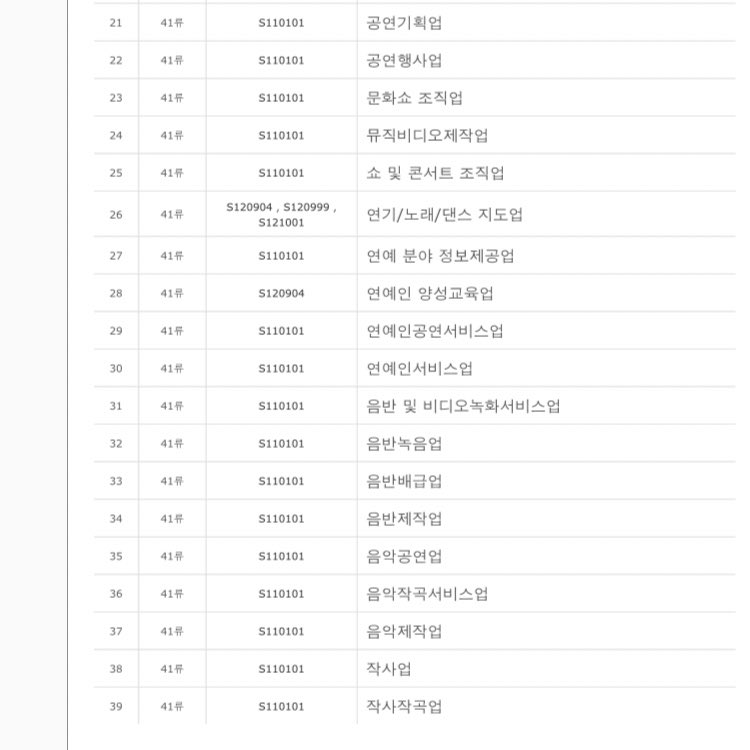This screenshot has height=750, width=750.
Task: Click the 음악작곡서비스업 service name
Action: coord(427,594)
